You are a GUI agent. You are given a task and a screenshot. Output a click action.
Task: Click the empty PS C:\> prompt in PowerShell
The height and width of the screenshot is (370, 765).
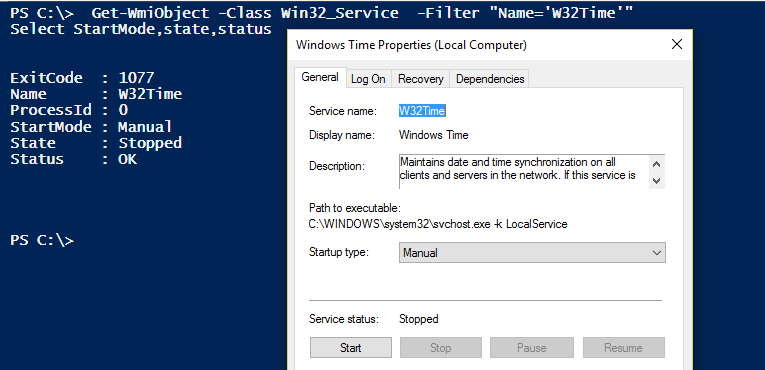tap(42, 241)
